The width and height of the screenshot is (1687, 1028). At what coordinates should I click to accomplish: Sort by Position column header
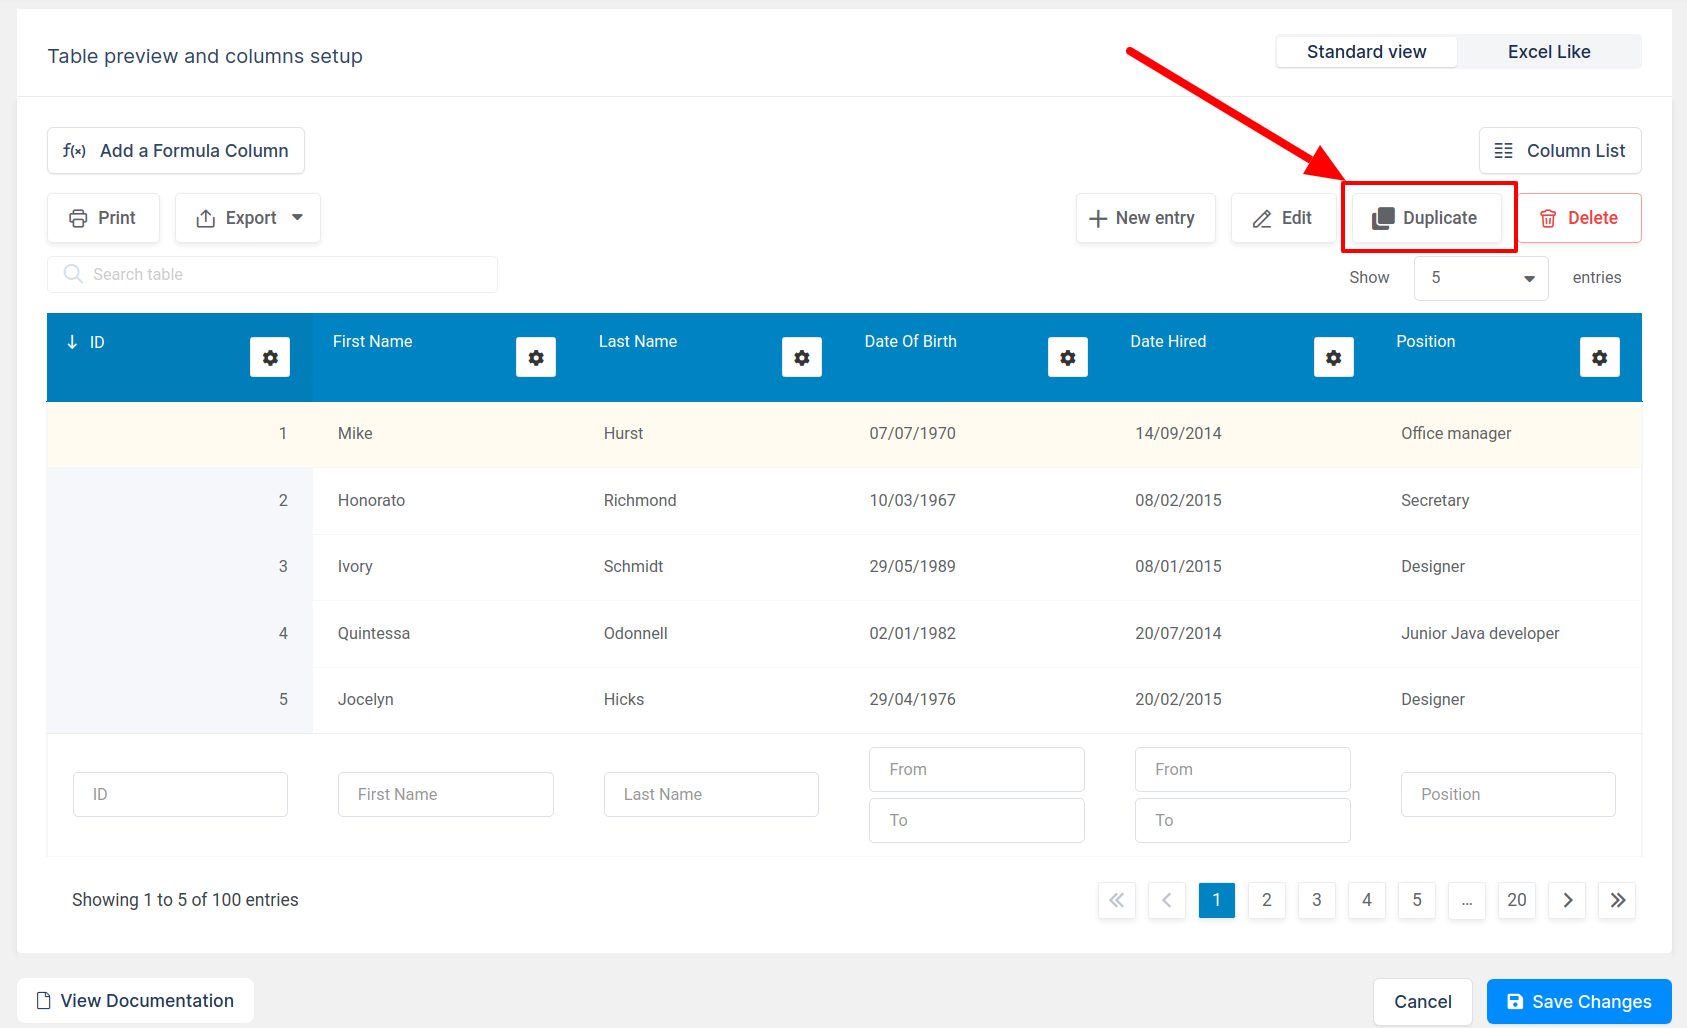pos(1425,341)
